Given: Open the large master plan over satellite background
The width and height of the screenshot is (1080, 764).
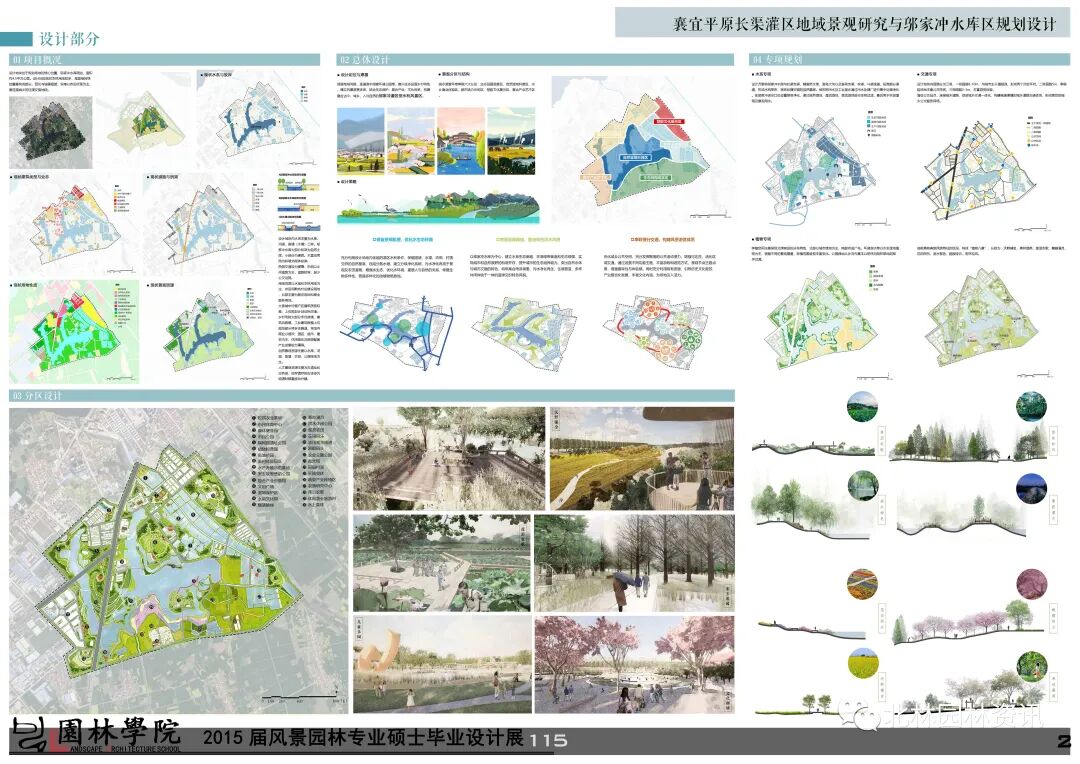Looking at the screenshot, I should tap(179, 560).
